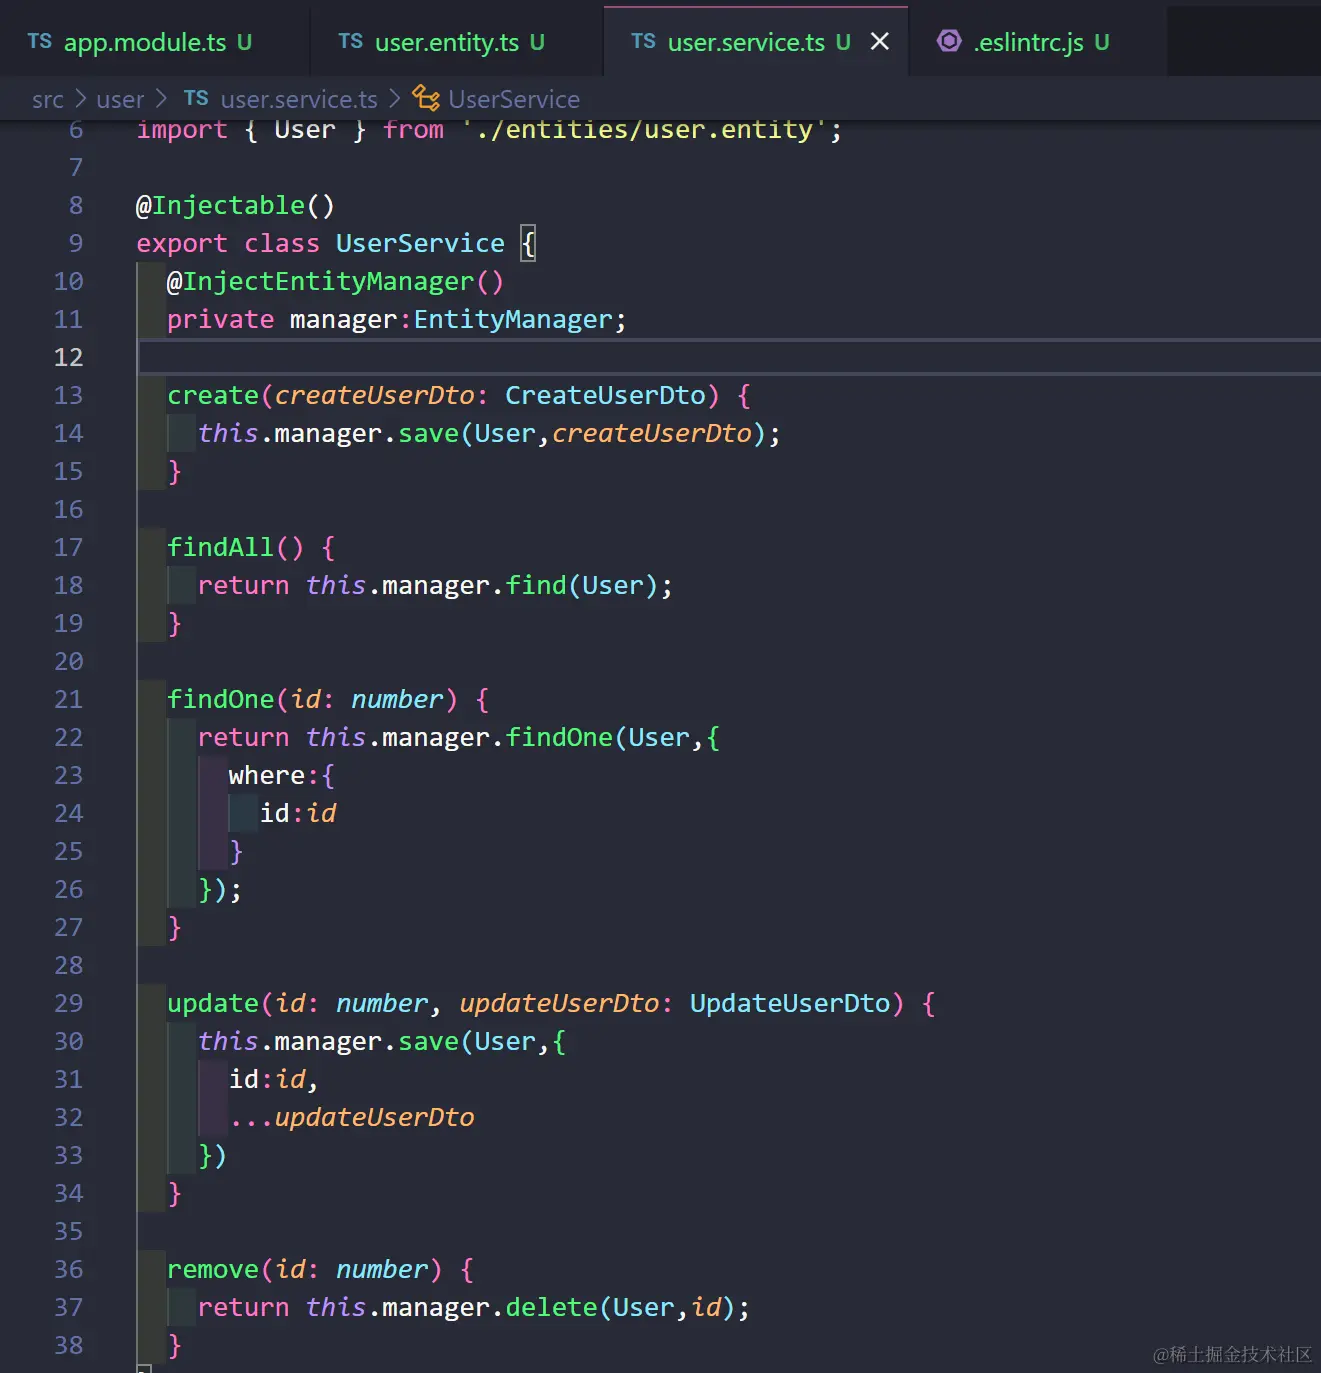Viewport: 1321px width, 1373px height.
Task: Open the user.service.ts breadcrumb segment
Action: (x=299, y=99)
